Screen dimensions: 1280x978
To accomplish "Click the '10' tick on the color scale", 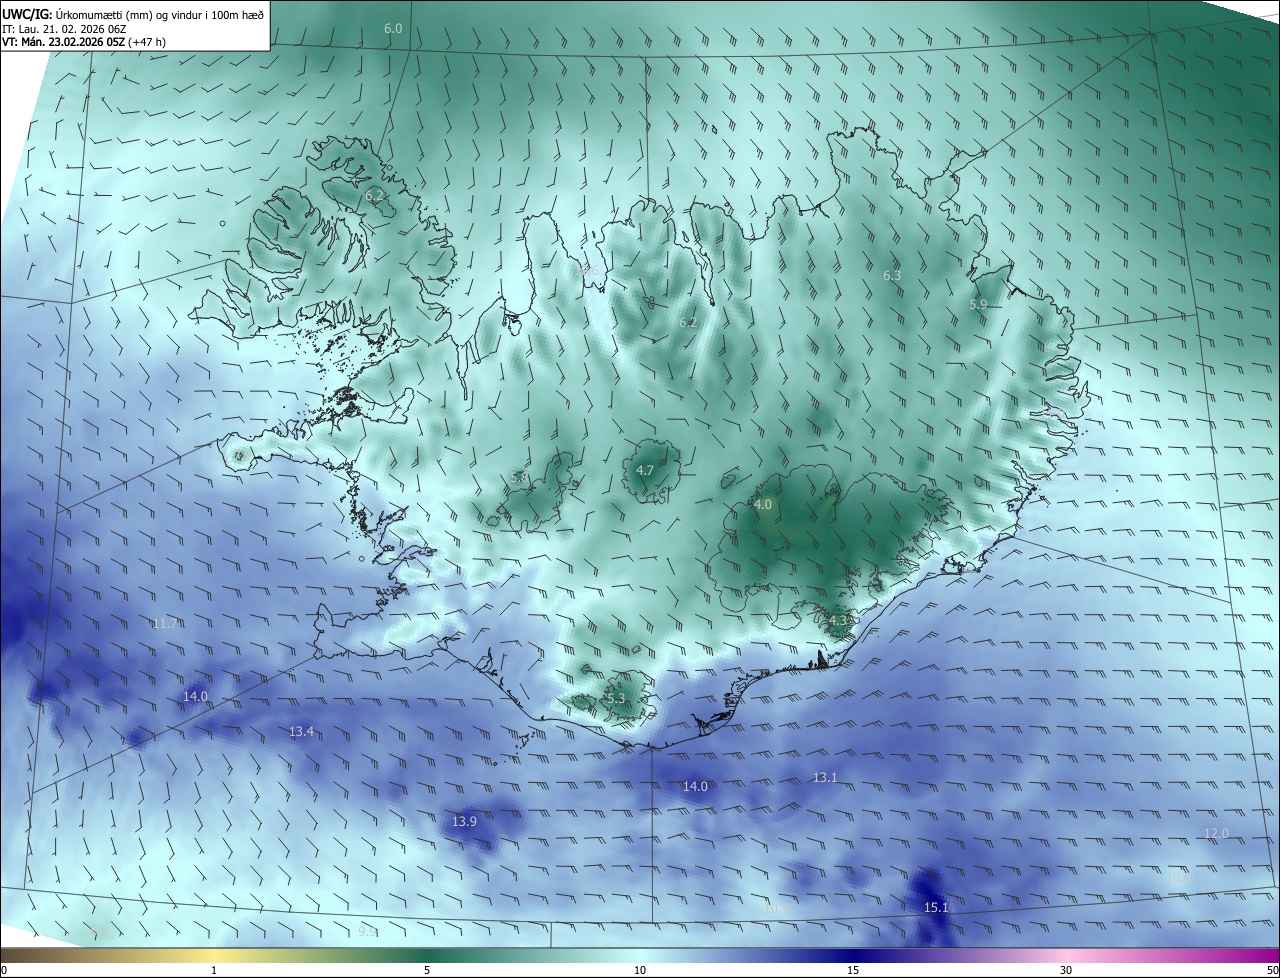I will [640, 970].
